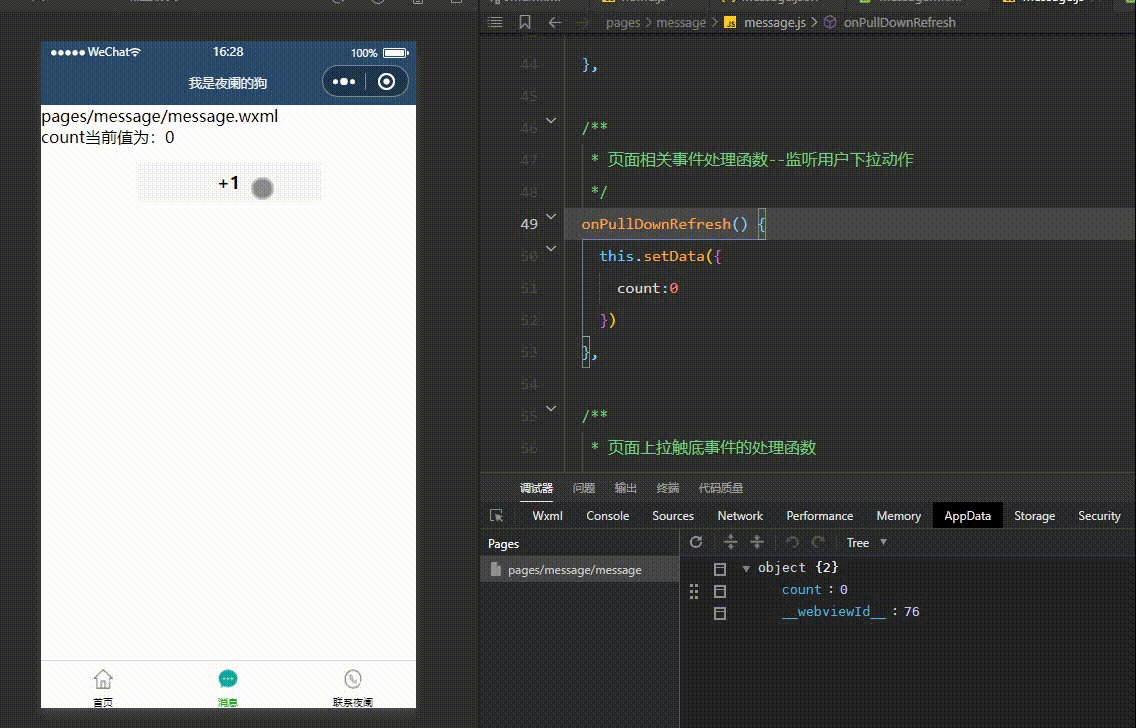1136x728 pixels.
Task: Refresh AppData with the reload icon
Action: click(x=696, y=542)
